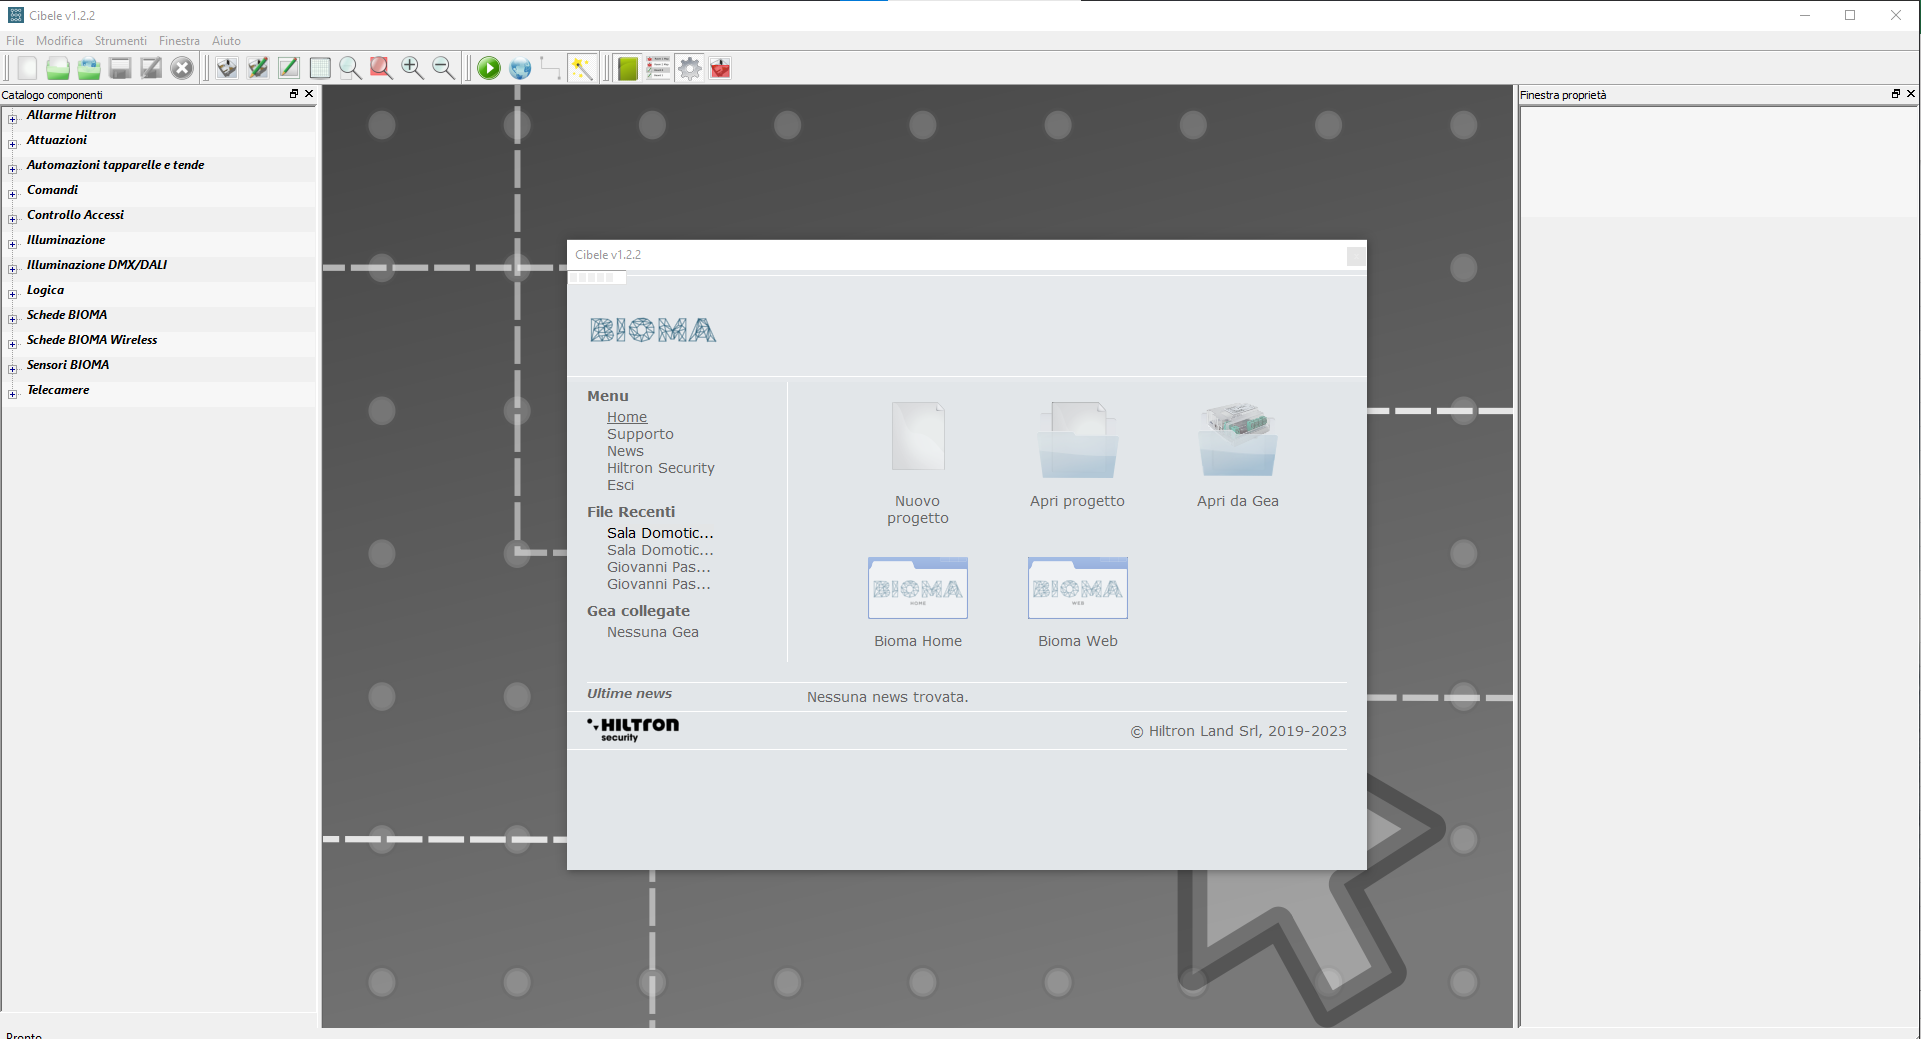Click the green play/run toolbar icon

489,68
